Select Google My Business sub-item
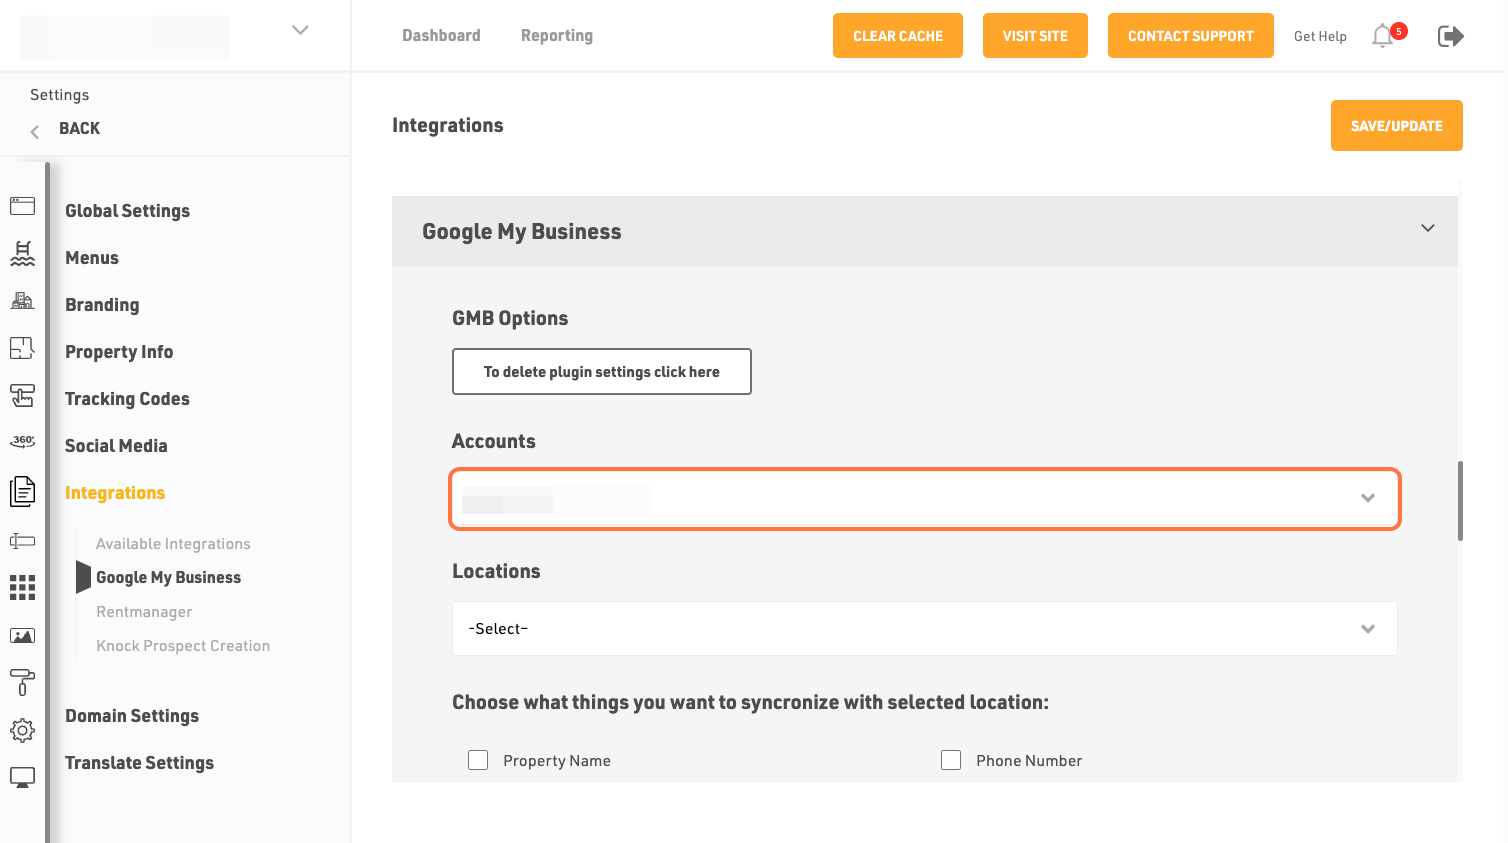 point(168,578)
